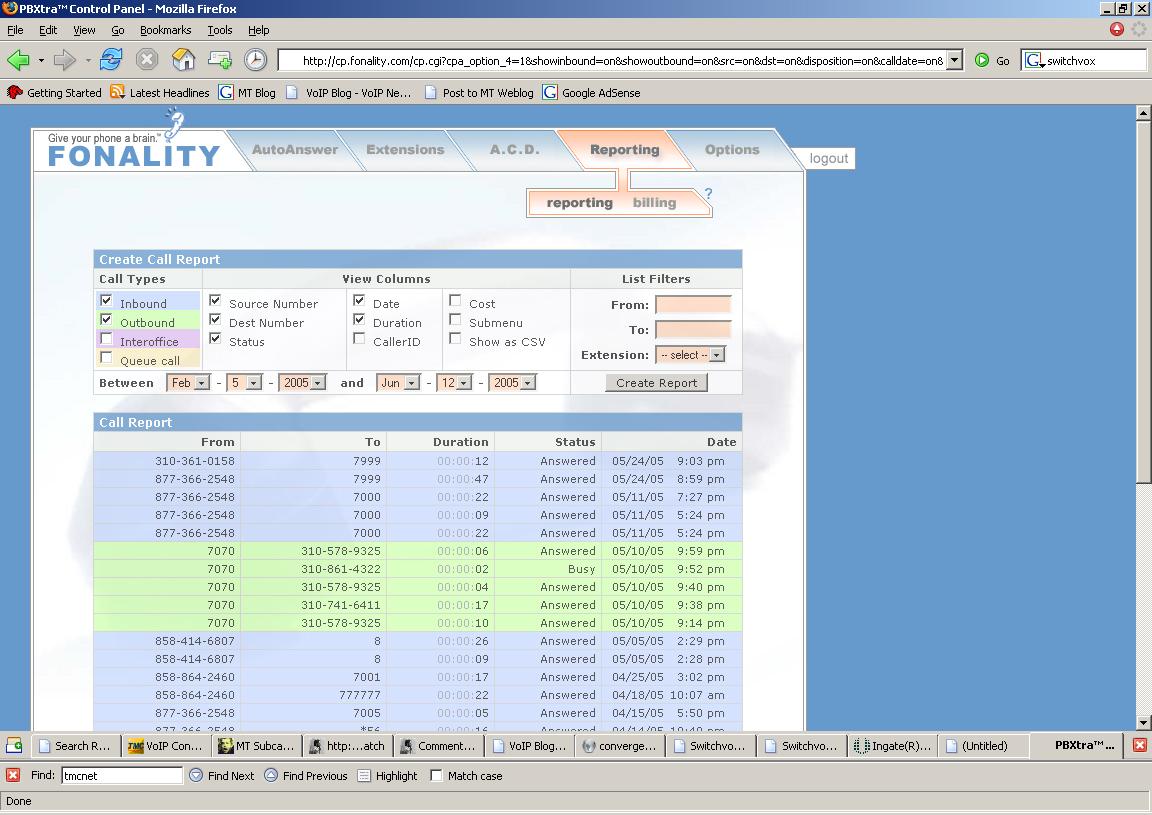
Task: Expand the Feb start month dropdown
Action: 188,383
